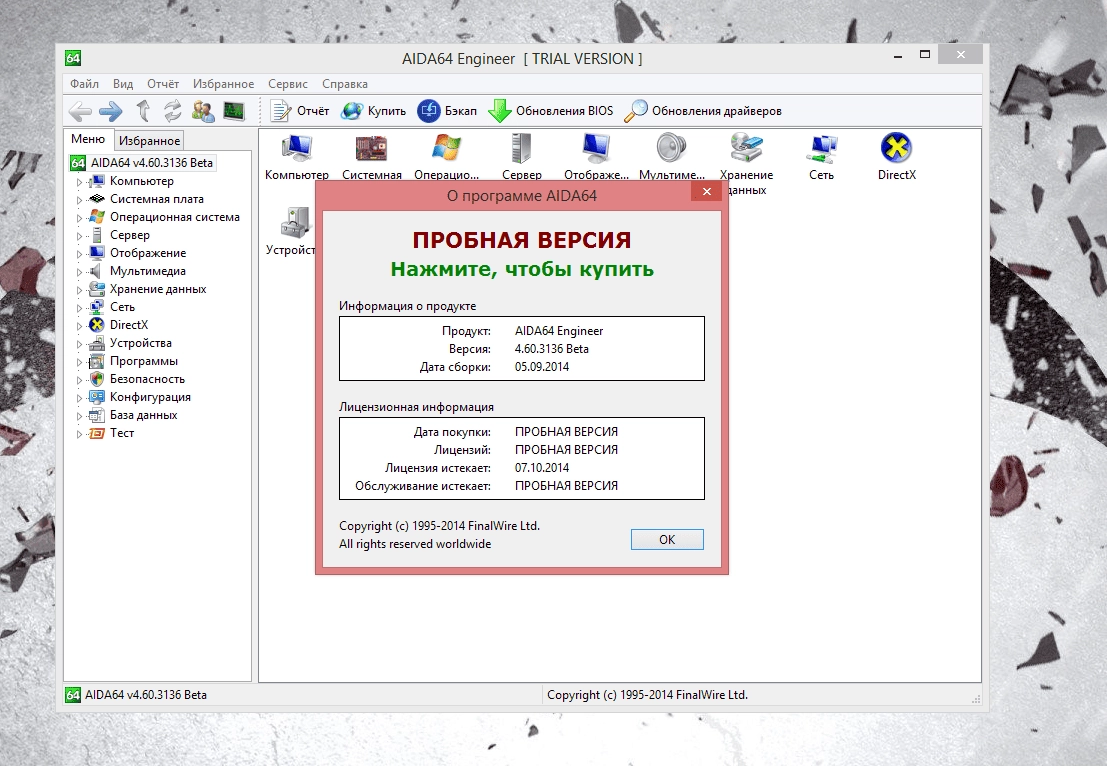Image resolution: width=1107 pixels, height=766 pixels.
Task: Click license expiry date 07.10.2014
Action: click(x=541, y=468)
